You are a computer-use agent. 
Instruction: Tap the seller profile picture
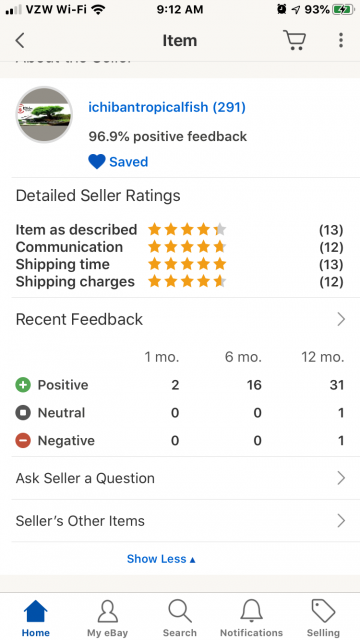[44, 115]
